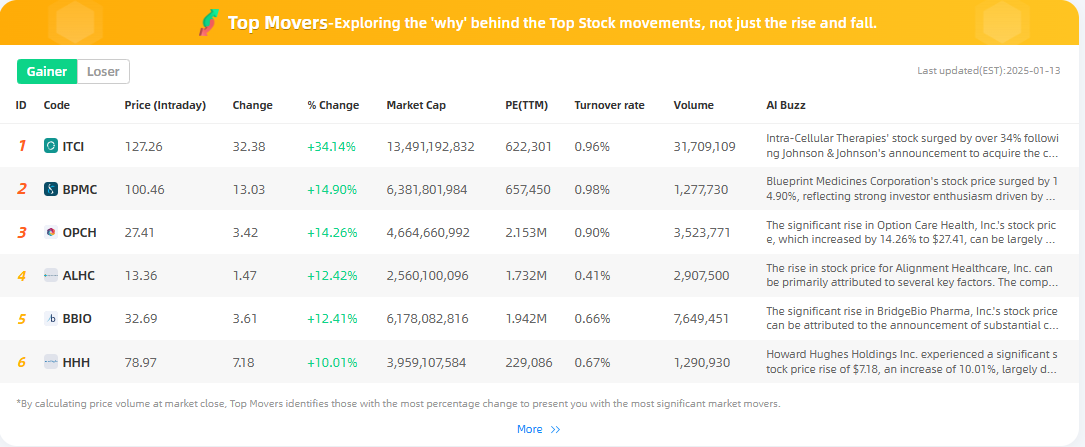Click the Price (Intraday) column header
Image resolution: width=1085 pixels, height=447 pixels.
(165, 105)
